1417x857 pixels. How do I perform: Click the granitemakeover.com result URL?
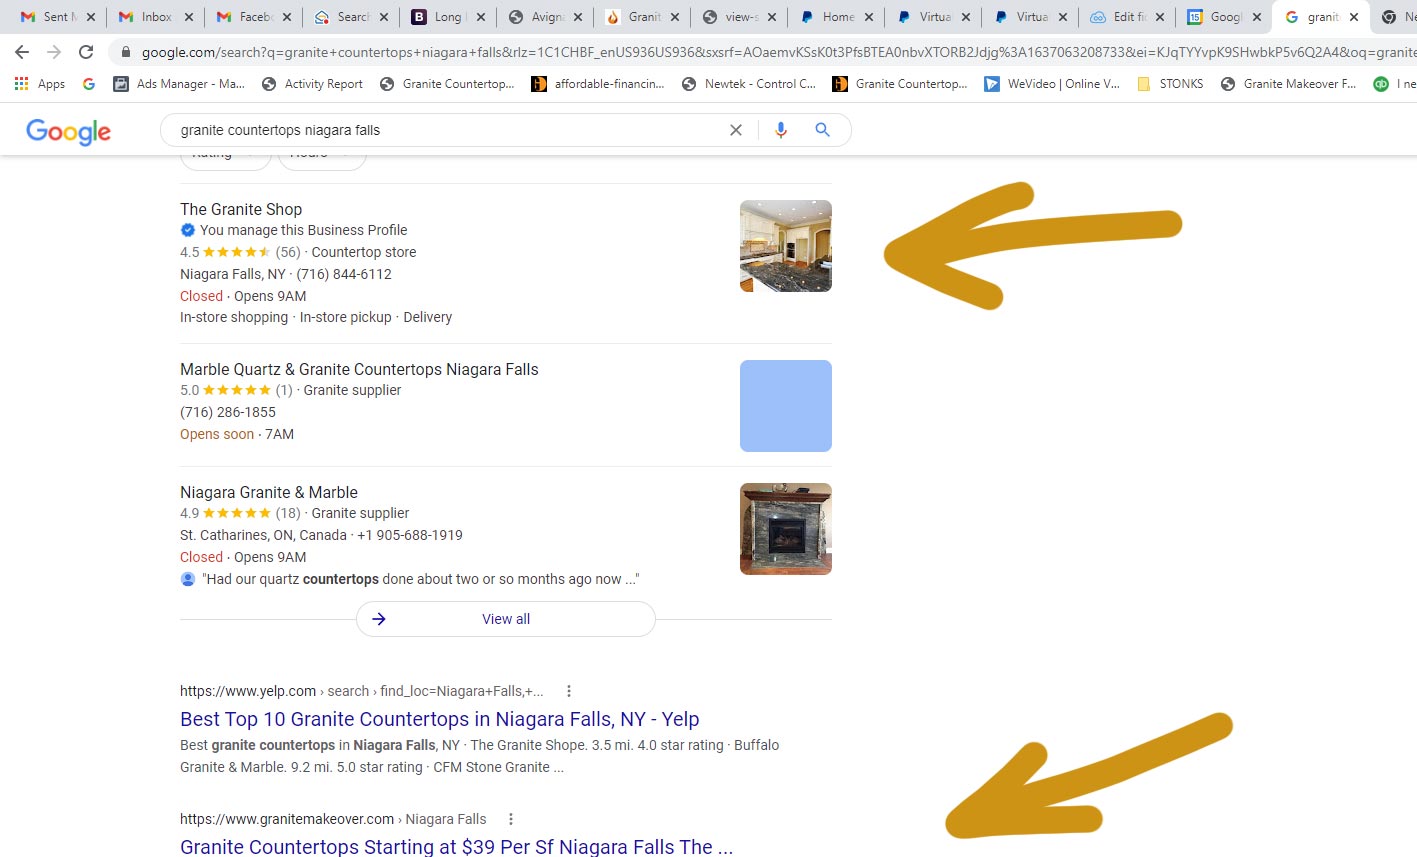pyautogui.click(x=333, y=819)
